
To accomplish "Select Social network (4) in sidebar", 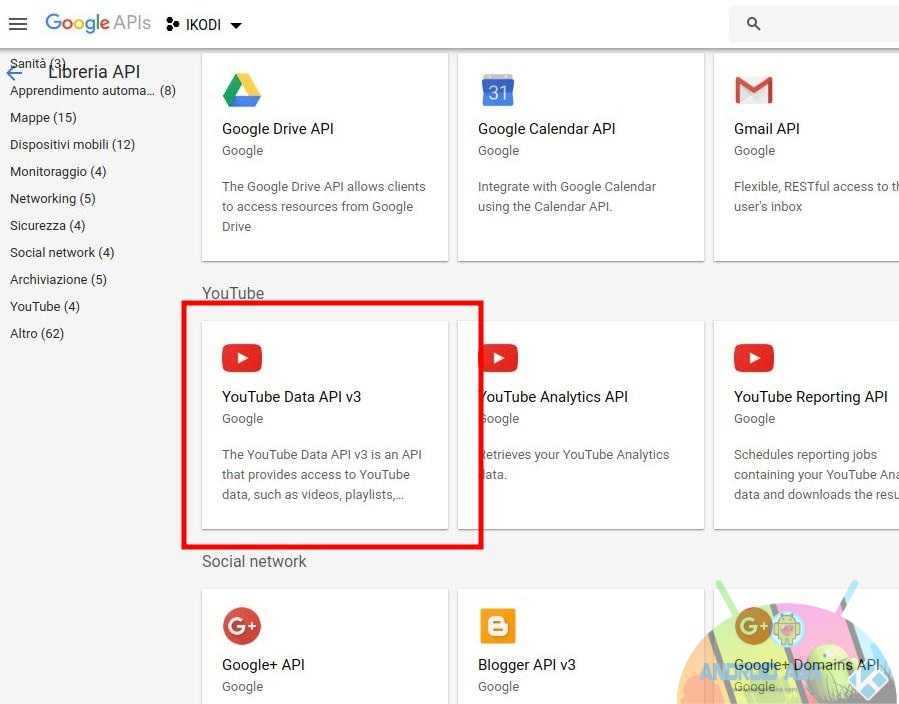I will [62, 252].
